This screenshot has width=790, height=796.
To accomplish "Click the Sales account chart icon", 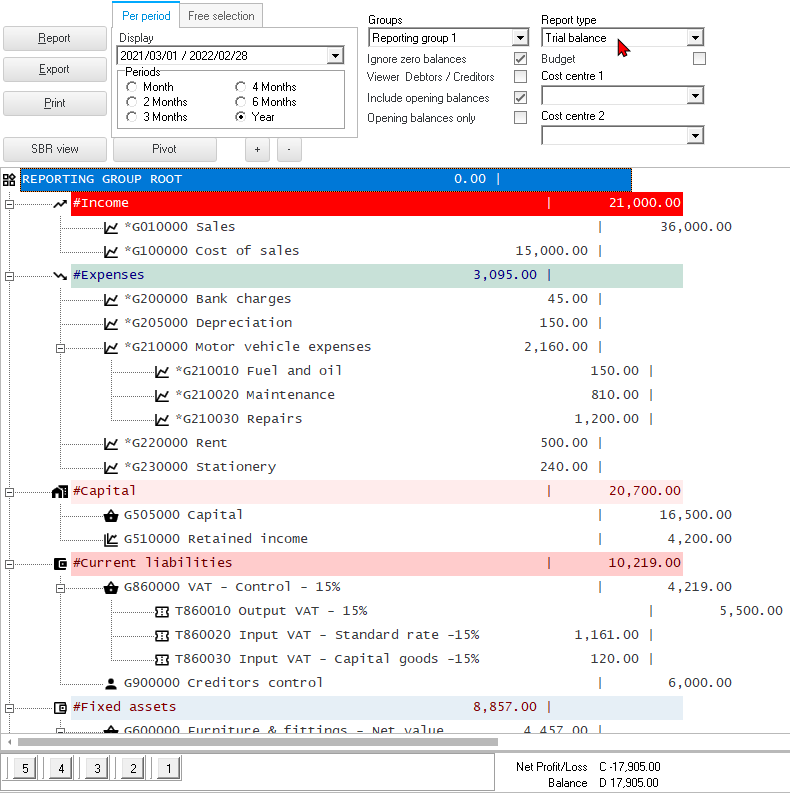I will [111, 228].
